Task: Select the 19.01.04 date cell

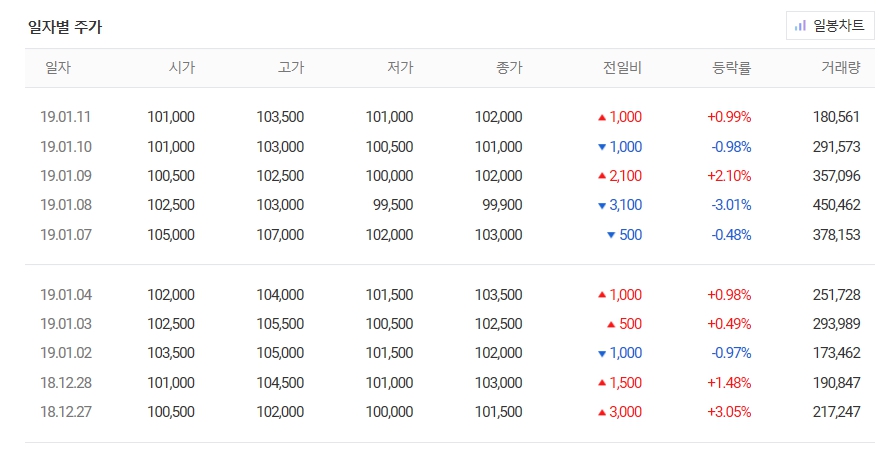Action: click(x=66, y=295)
